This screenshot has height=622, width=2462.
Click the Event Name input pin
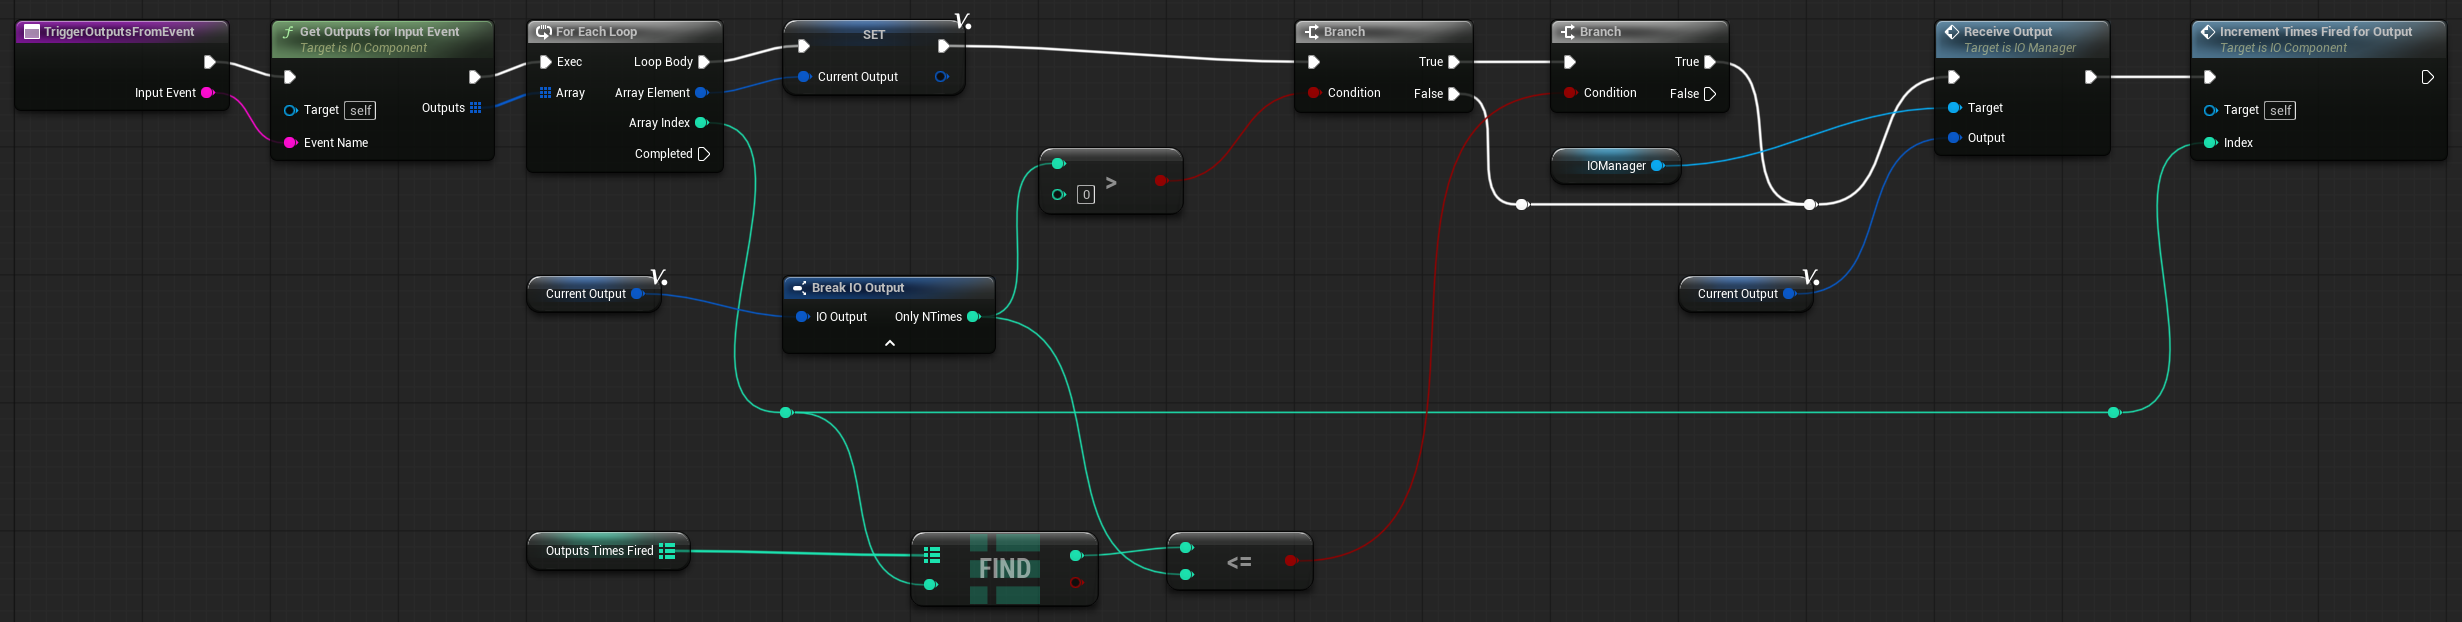tap(290, 143)
